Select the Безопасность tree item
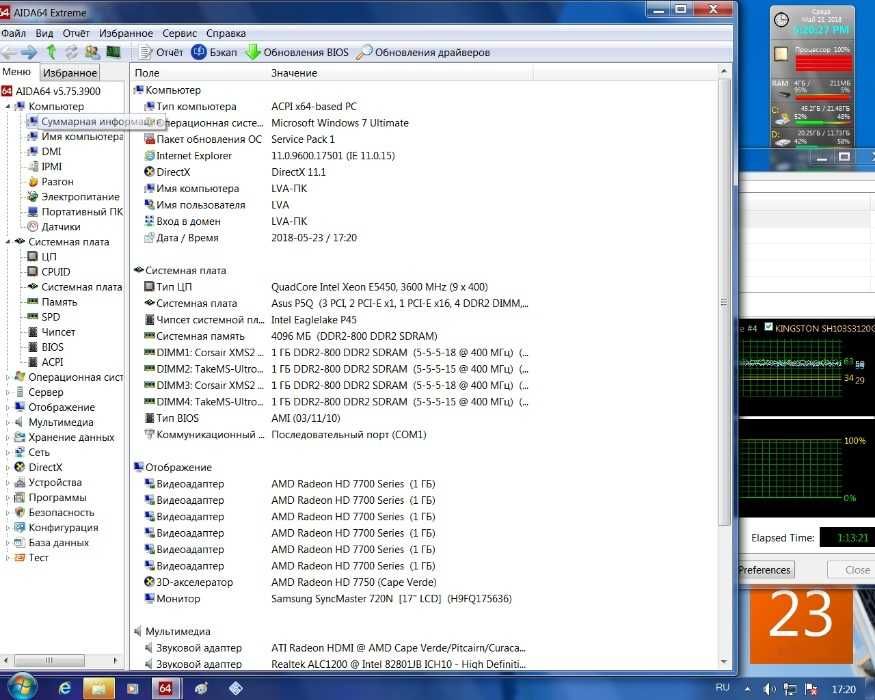875x700 pixels. tap(55, 513)
